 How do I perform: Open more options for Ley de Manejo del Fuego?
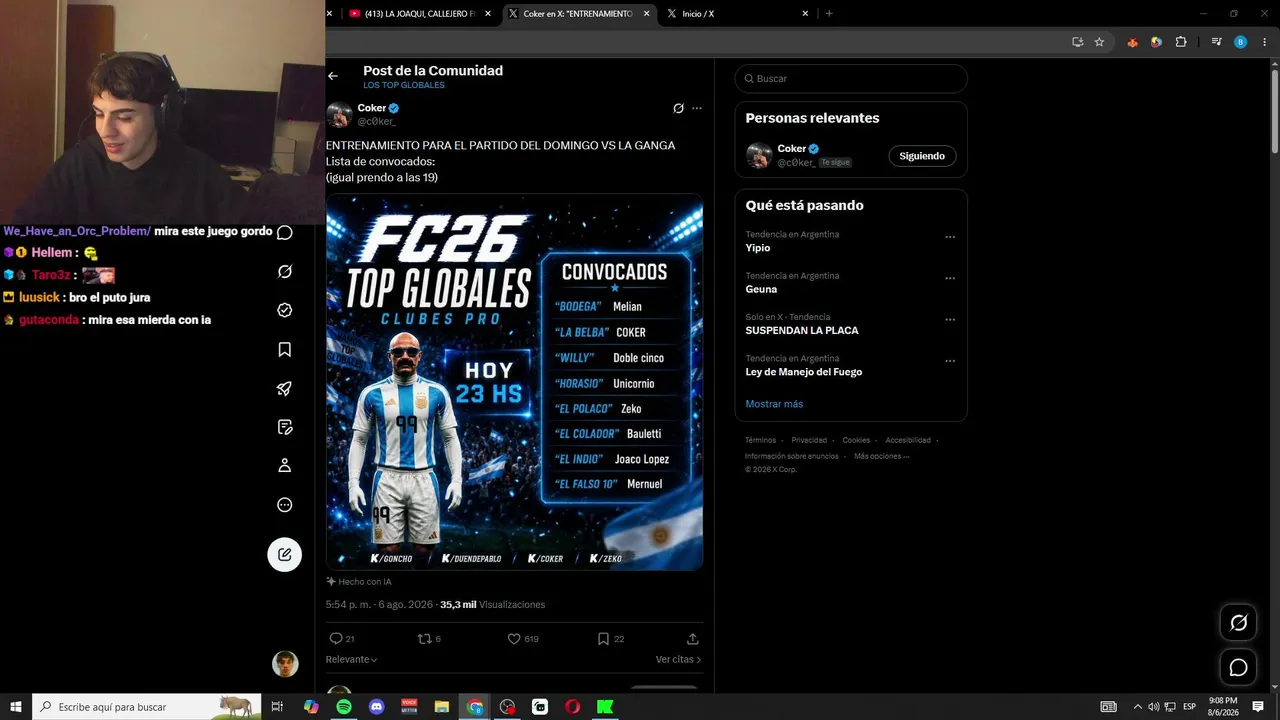(x=950, y=361)
